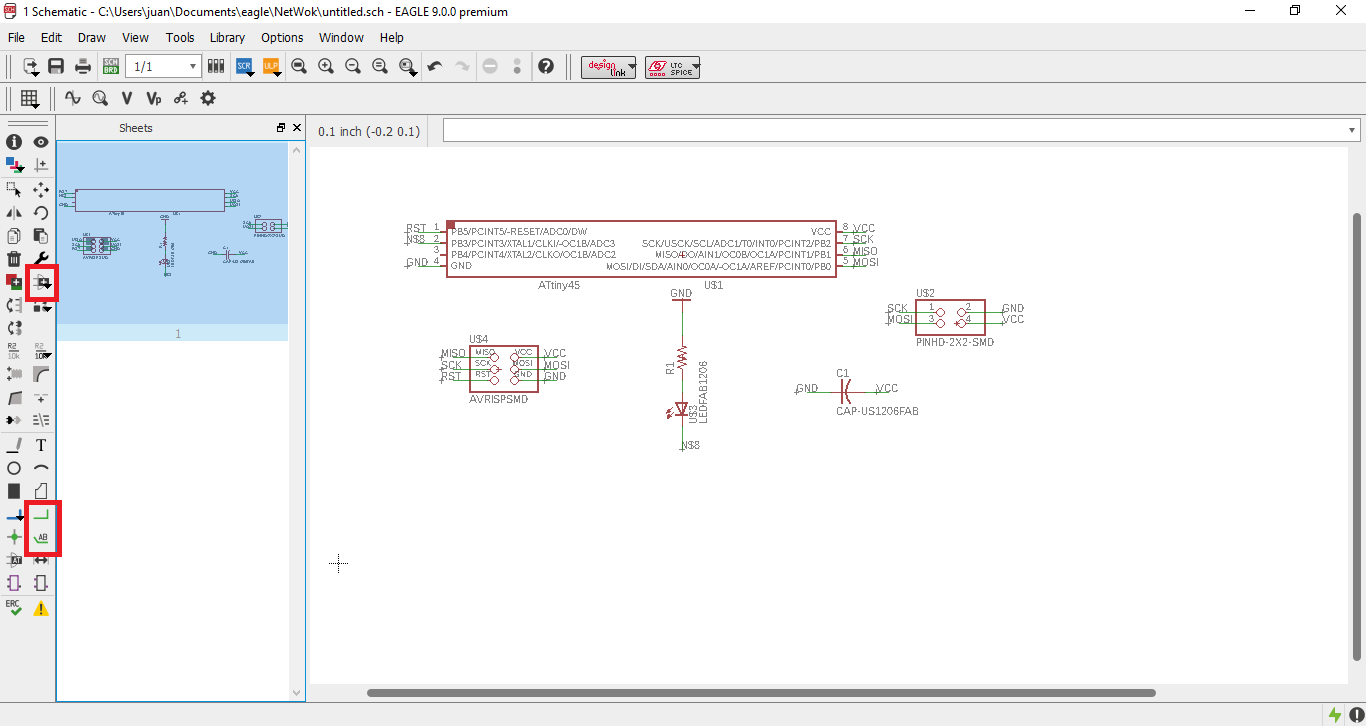Select the Copy tool
This screenshot has width=1366, height=726.
(14, 237)
